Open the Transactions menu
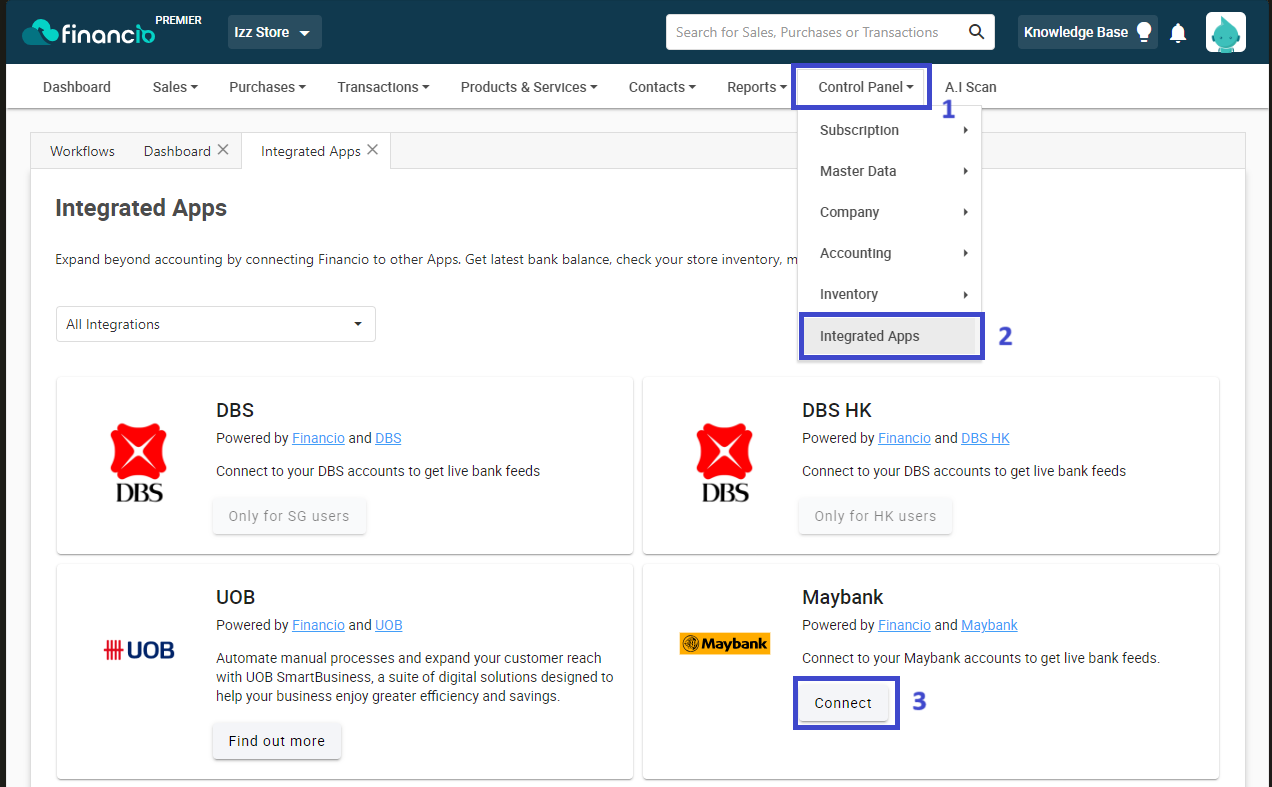 click(383, 87)
